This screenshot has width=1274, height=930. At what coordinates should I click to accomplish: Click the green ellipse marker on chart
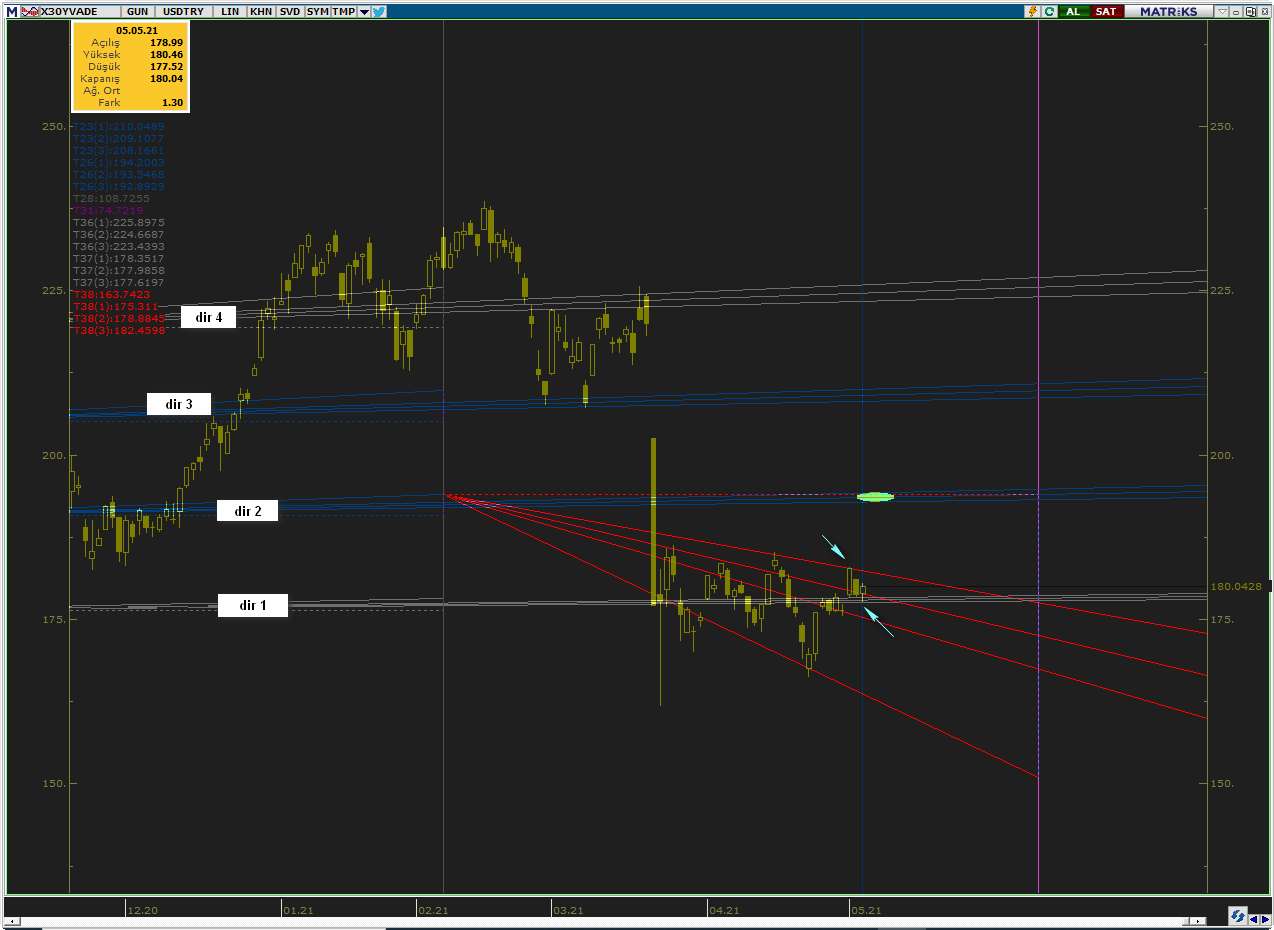click(875, 496)
